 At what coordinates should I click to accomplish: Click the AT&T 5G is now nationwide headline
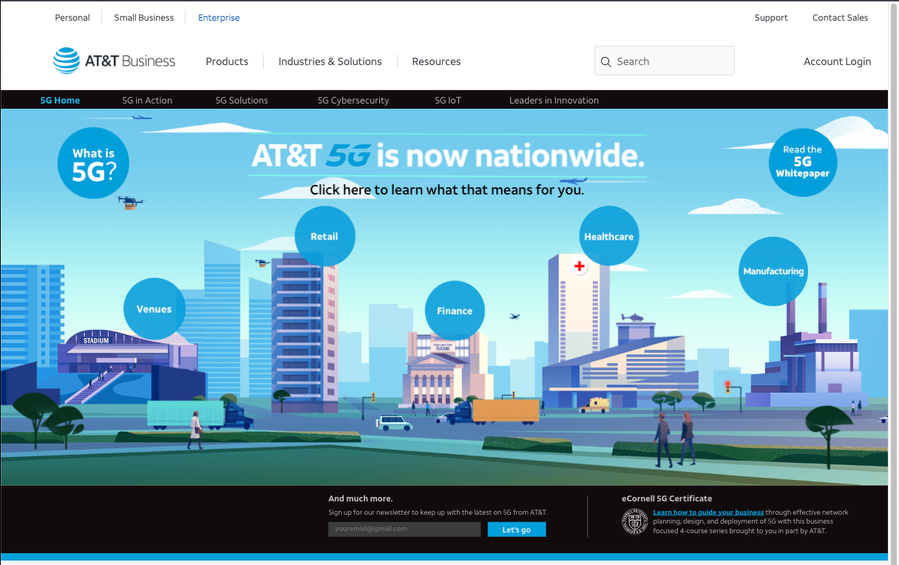click(448, 155)
